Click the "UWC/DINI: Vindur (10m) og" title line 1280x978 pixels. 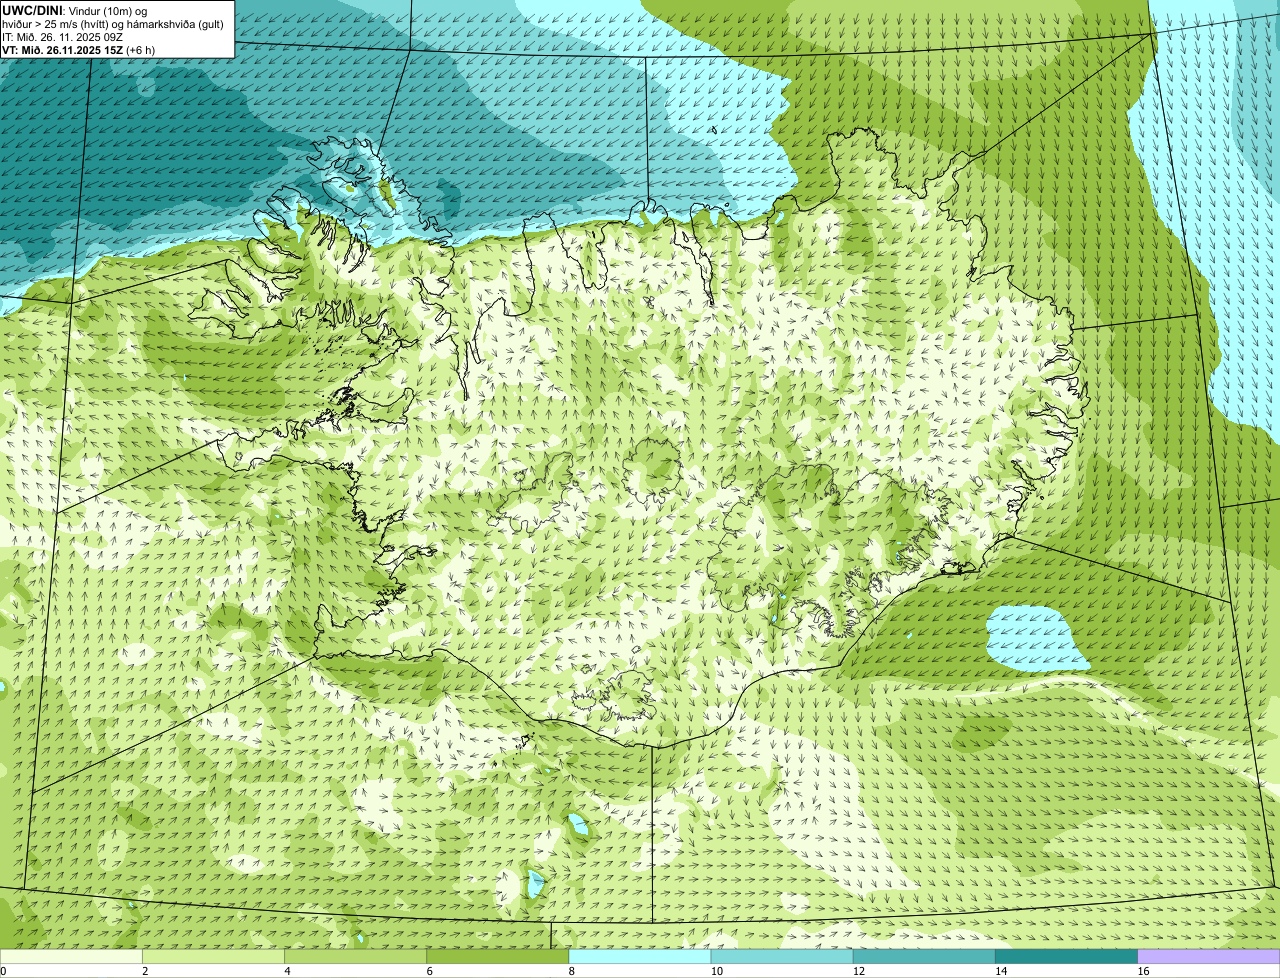pos(75,10)
